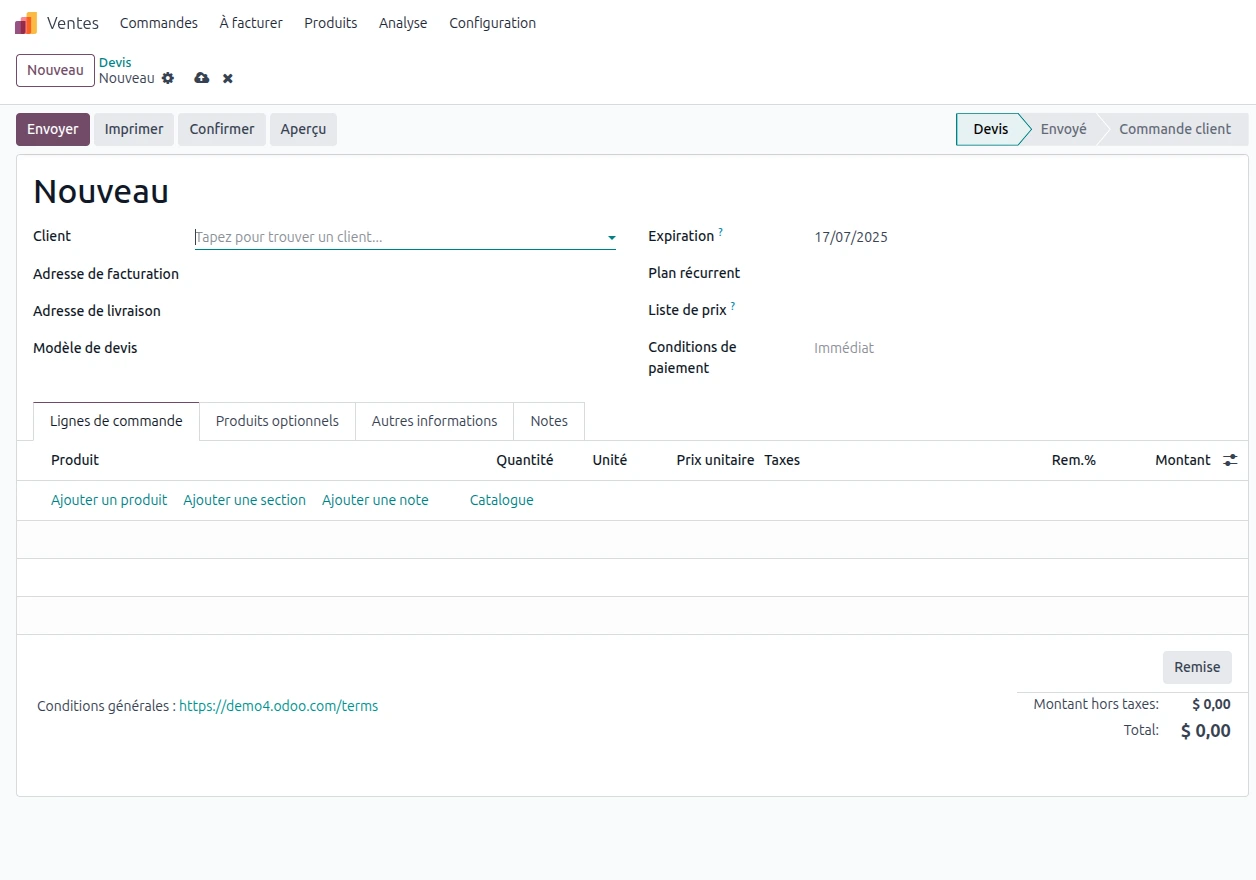This screenshot has width=1256, height=880.
Task: Show Liste de prix help tooltip
Action: [x=732, y=307]
